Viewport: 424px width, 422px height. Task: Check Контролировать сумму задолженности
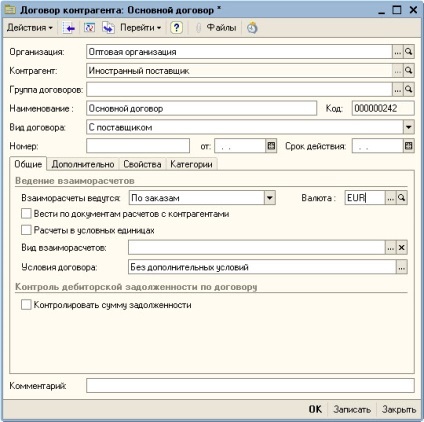26,305
